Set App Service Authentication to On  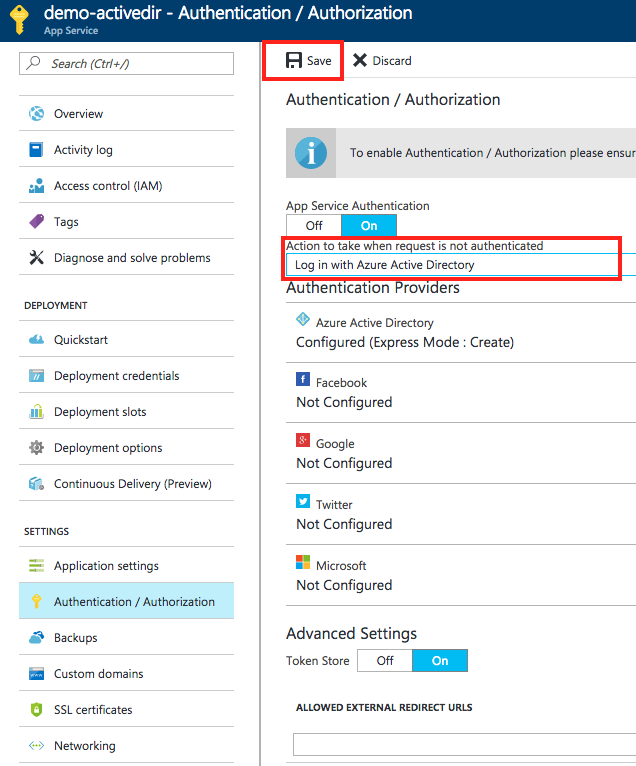click(369, 226)
